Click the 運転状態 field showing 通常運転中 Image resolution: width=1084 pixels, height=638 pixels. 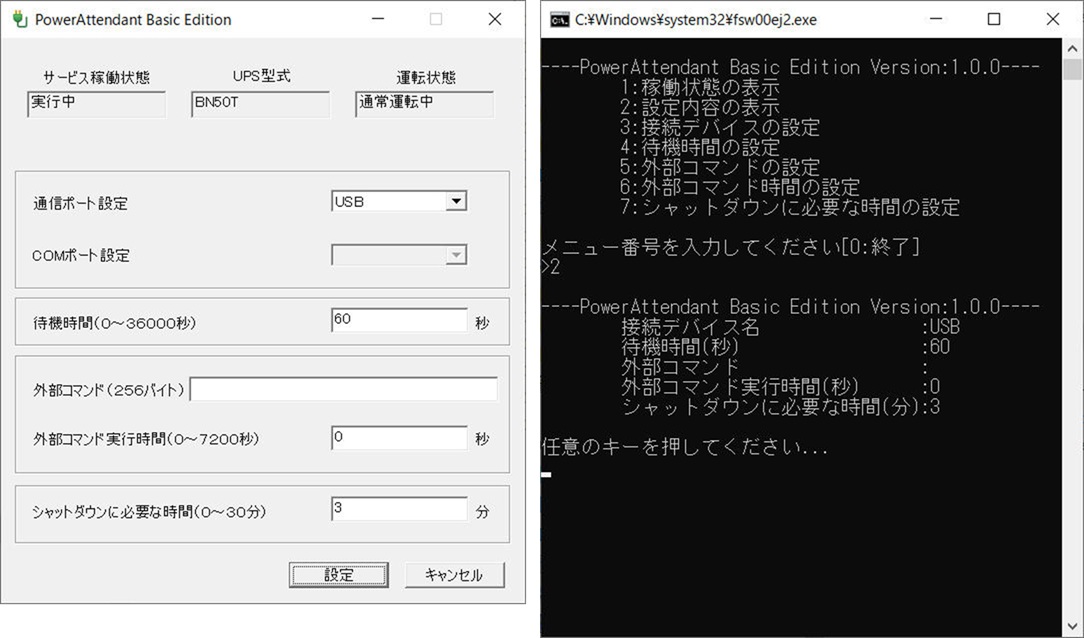pos(424,104)
